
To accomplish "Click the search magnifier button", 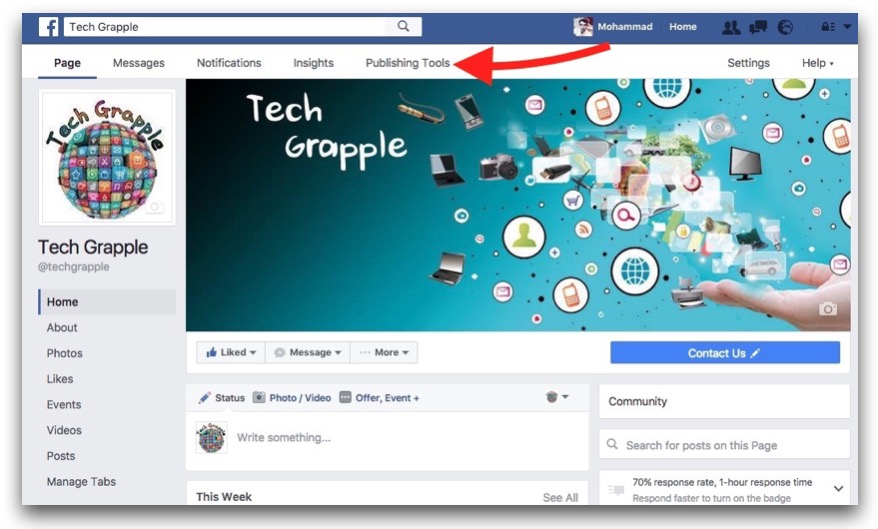I will [403, 26].
